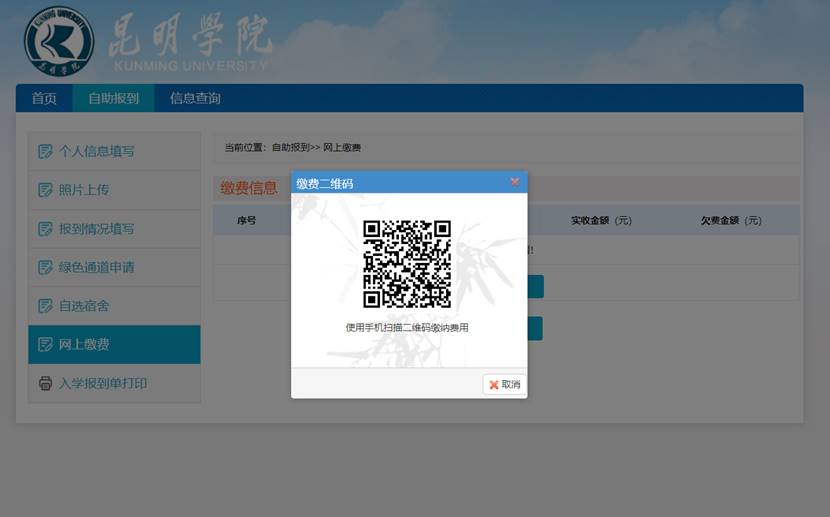Click the icon beside 绿色通道申请
This screenshot has height=517, width=830.
[45, 267]
